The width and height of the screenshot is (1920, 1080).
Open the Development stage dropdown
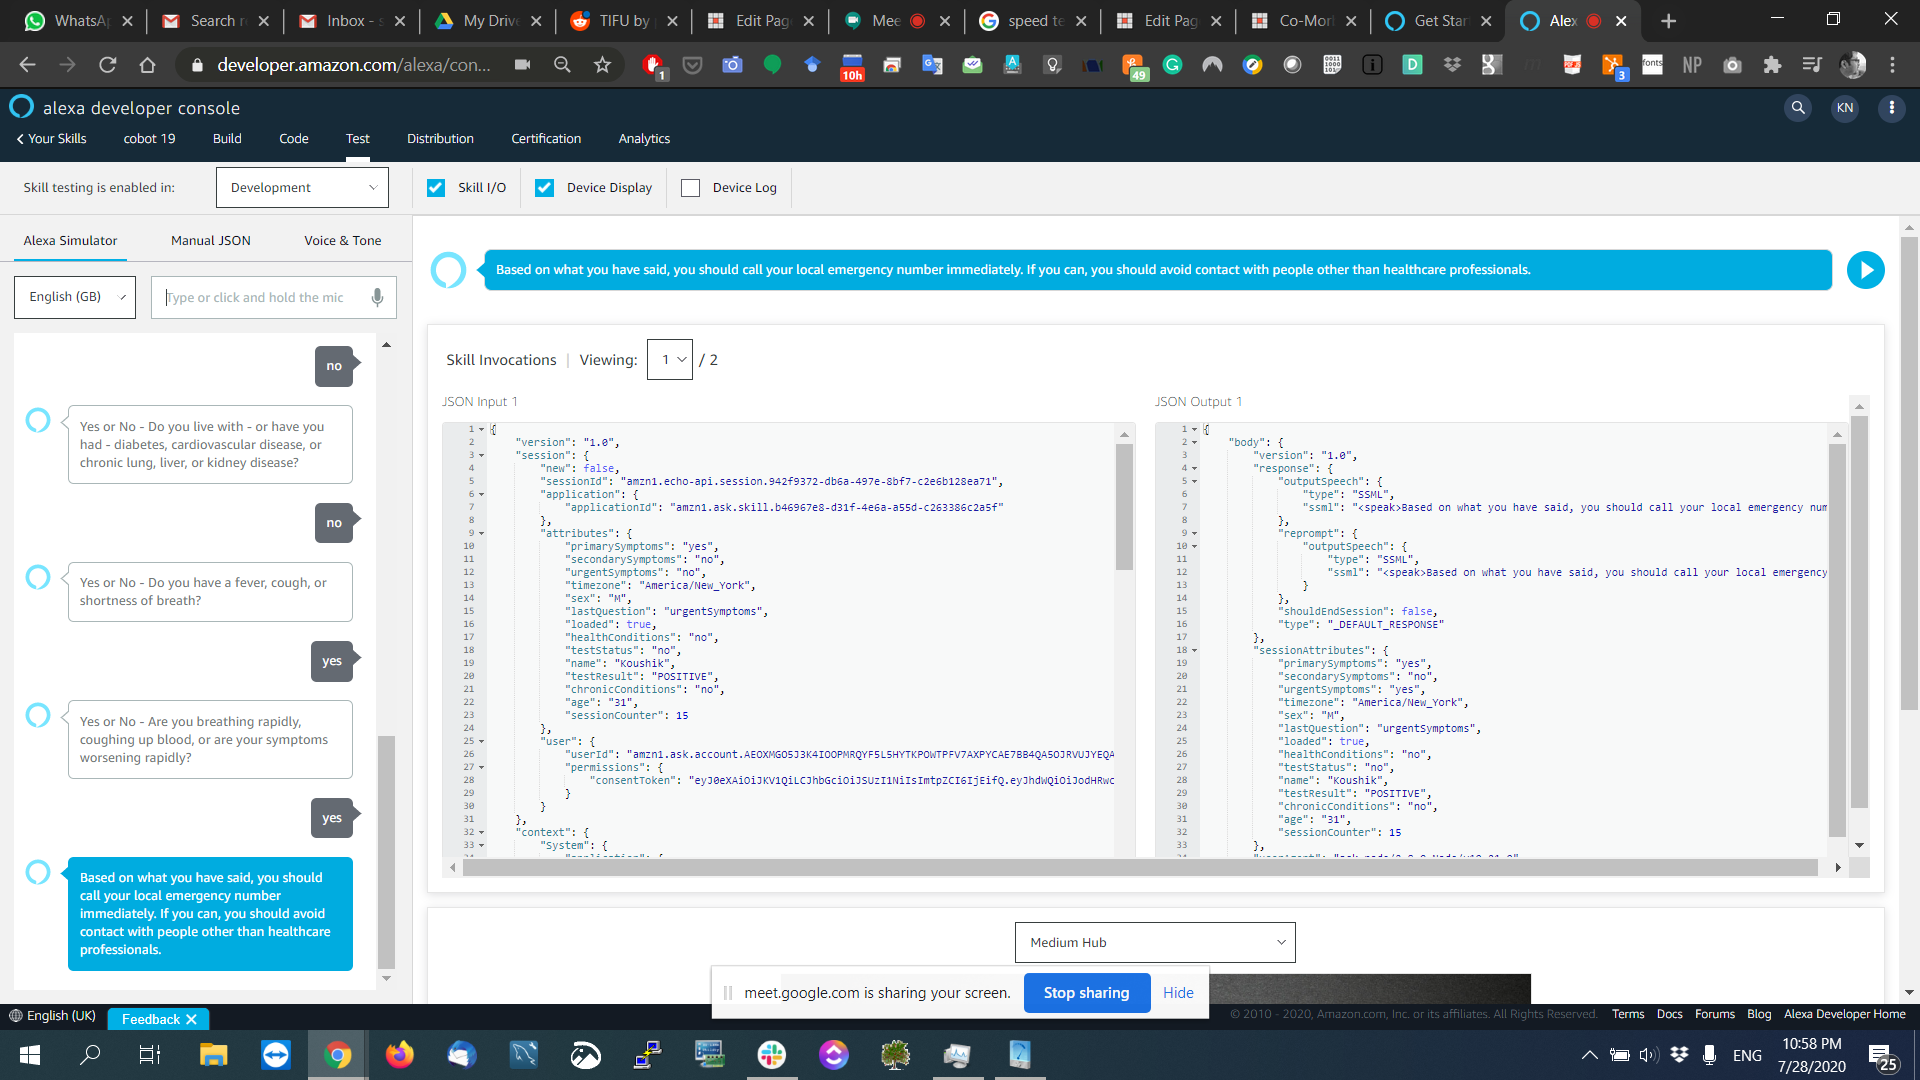coord(302,187)
